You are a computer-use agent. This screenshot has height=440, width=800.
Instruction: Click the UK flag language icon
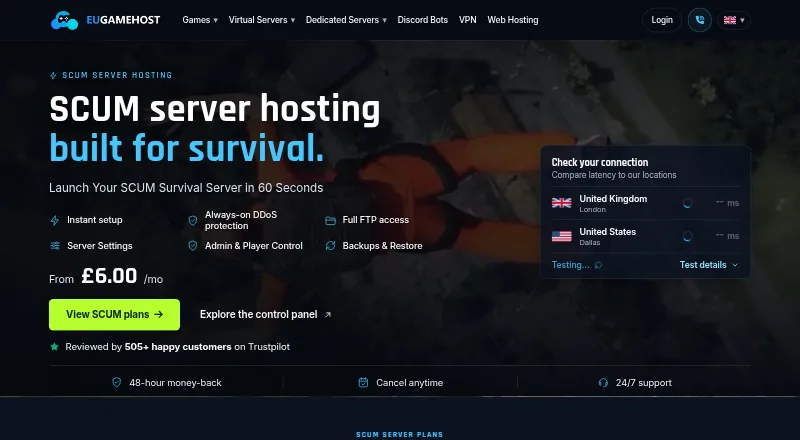click(730, 20)
